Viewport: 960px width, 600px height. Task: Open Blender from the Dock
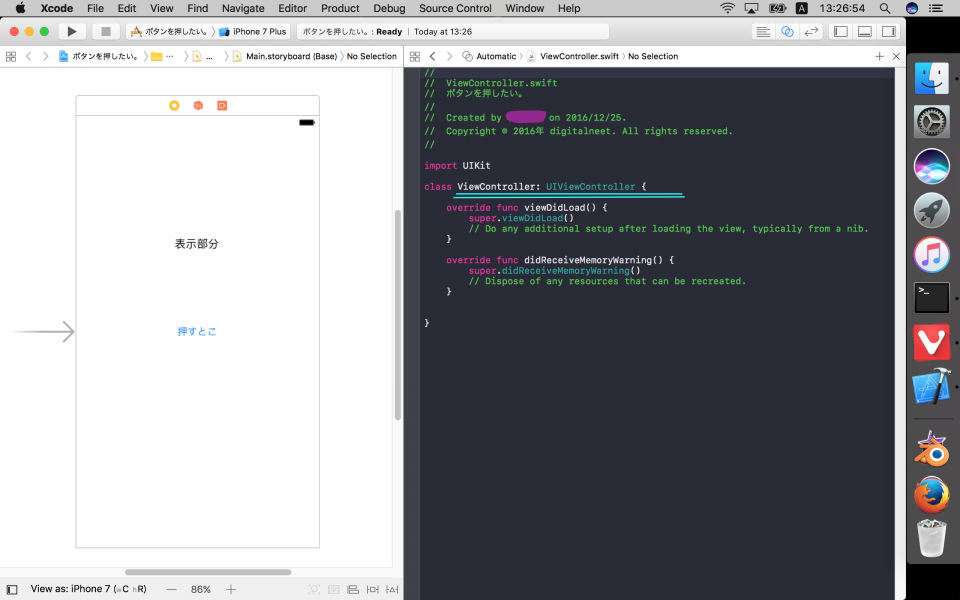pyautogui.click(x=932, y=449)
